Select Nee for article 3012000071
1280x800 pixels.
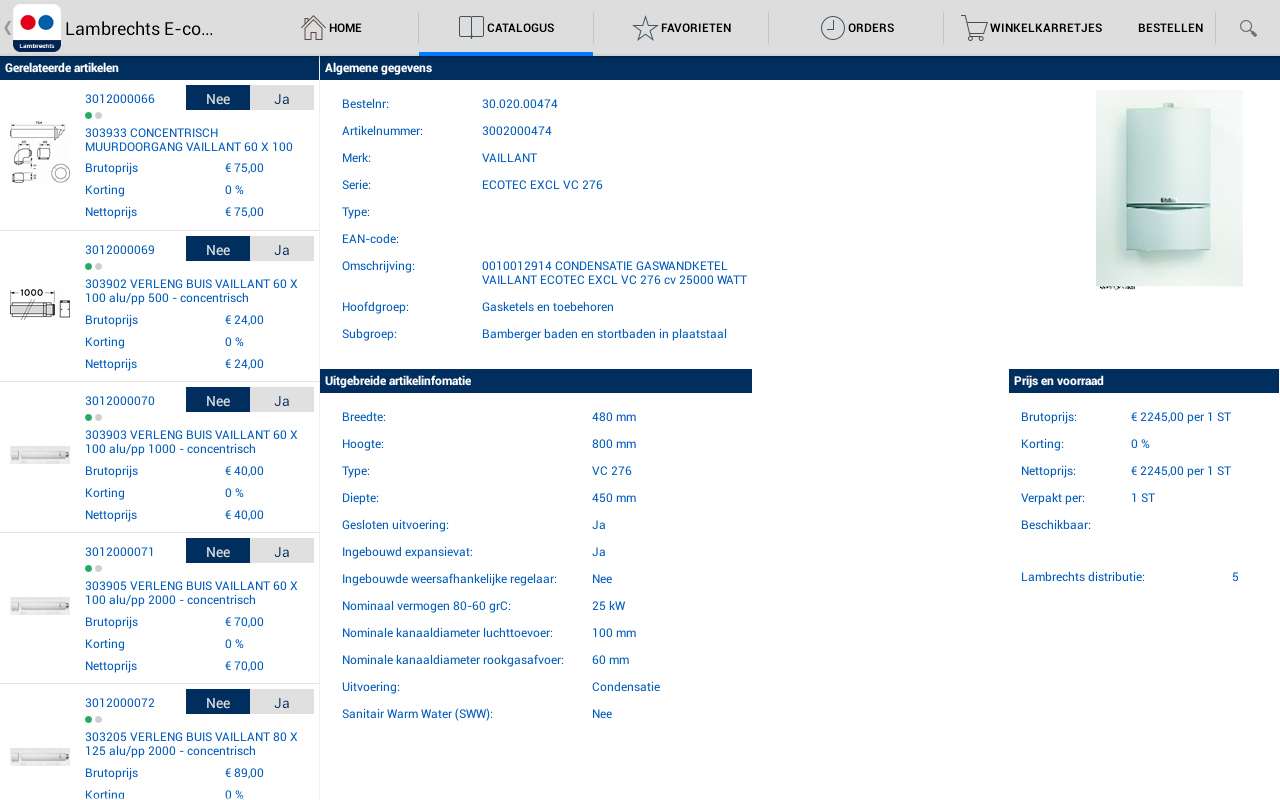tap(218, 551)
